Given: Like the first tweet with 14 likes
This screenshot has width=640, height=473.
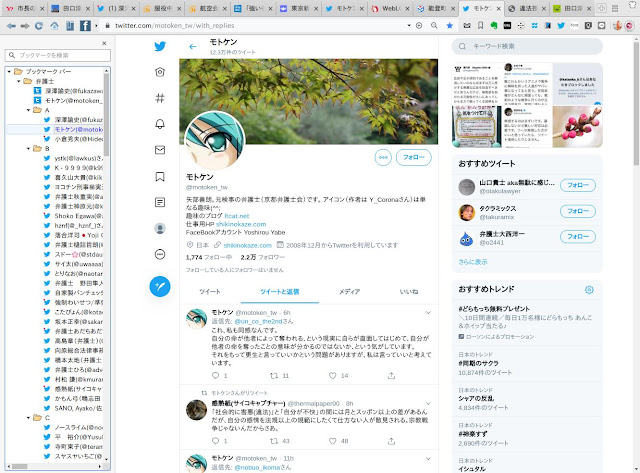Looking at the screenshot, I should [x=333, y=375].
